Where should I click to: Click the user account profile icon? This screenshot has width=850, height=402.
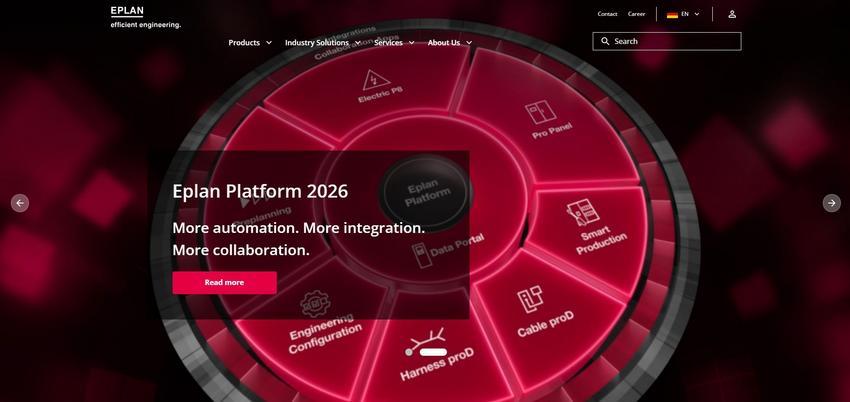[x=732, y=14]
